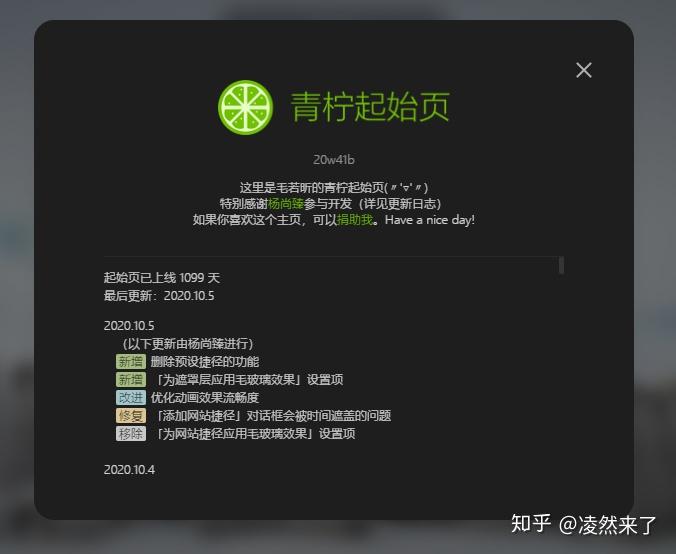The image size is (676, 554).
Task: Click the changelog scrollbar thumb
Action: (561, 265)
